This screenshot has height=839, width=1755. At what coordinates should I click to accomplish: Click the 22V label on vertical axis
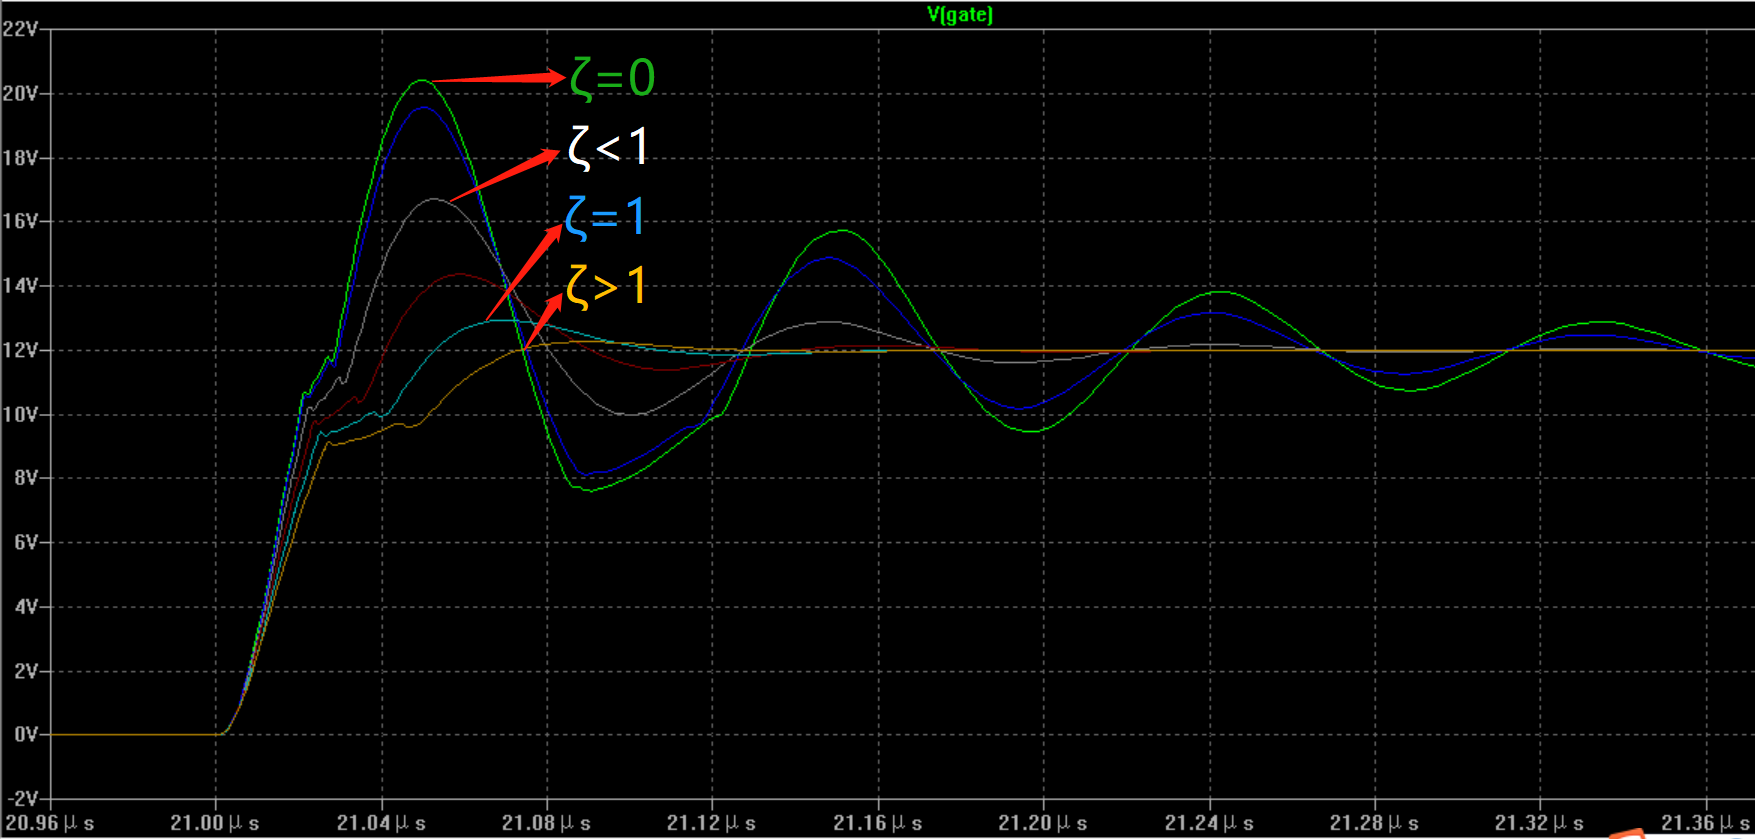click(x=20, y=29)
